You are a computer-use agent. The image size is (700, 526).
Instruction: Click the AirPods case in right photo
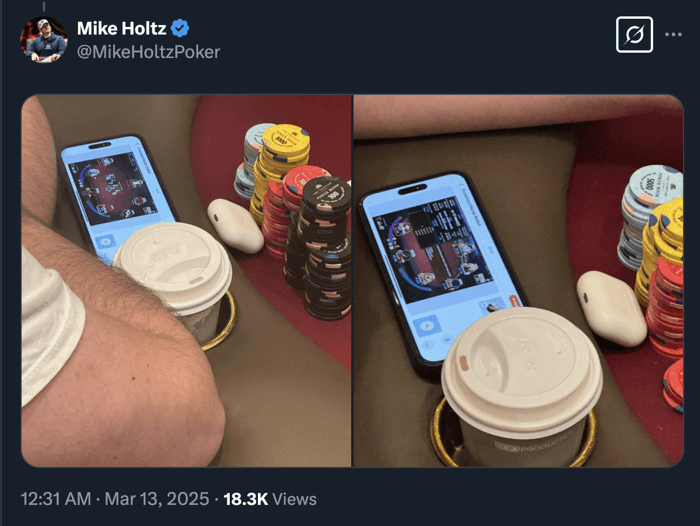[x=611, y=308]
